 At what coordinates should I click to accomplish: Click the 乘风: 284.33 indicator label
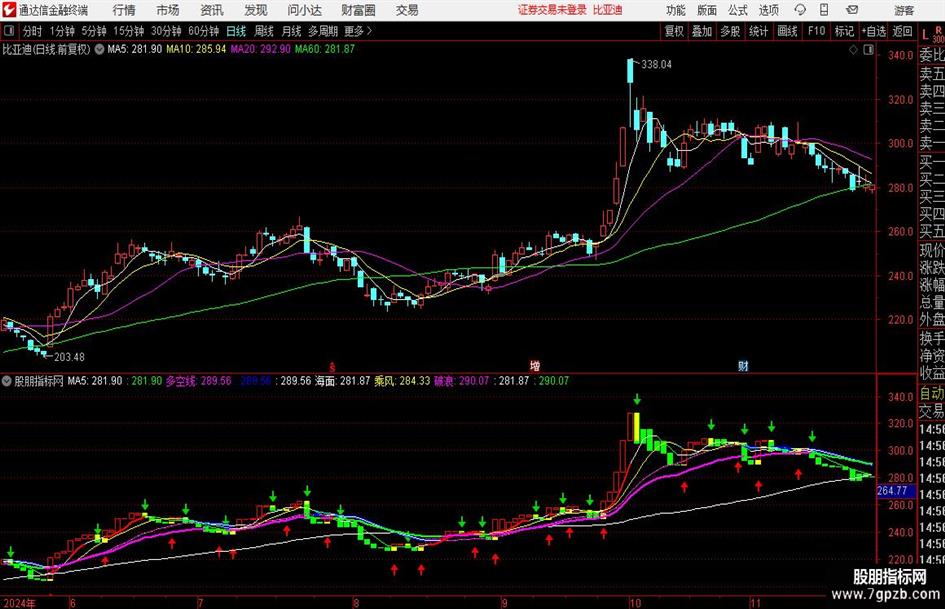click(402, 381)
